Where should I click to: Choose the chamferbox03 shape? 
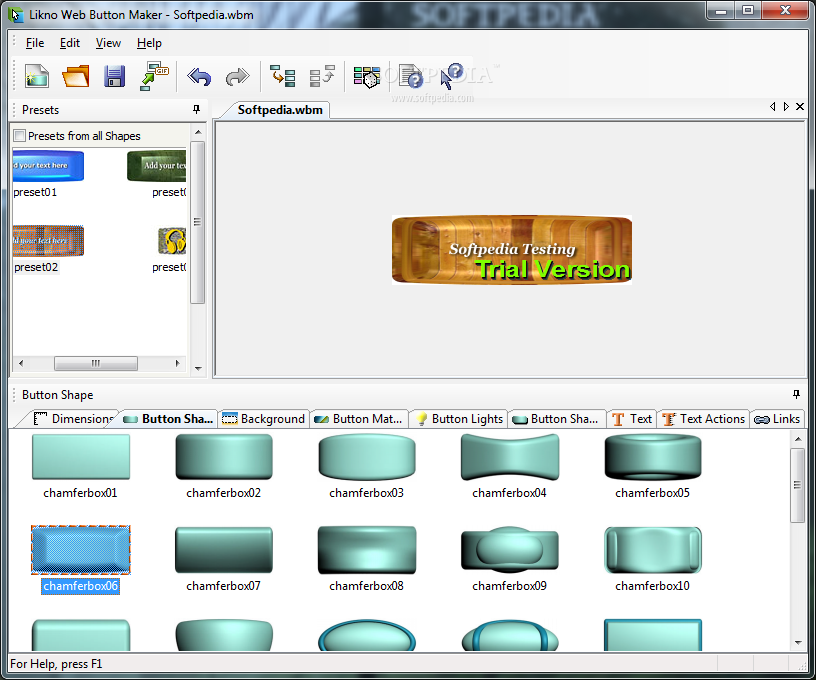tap(367, 457)
